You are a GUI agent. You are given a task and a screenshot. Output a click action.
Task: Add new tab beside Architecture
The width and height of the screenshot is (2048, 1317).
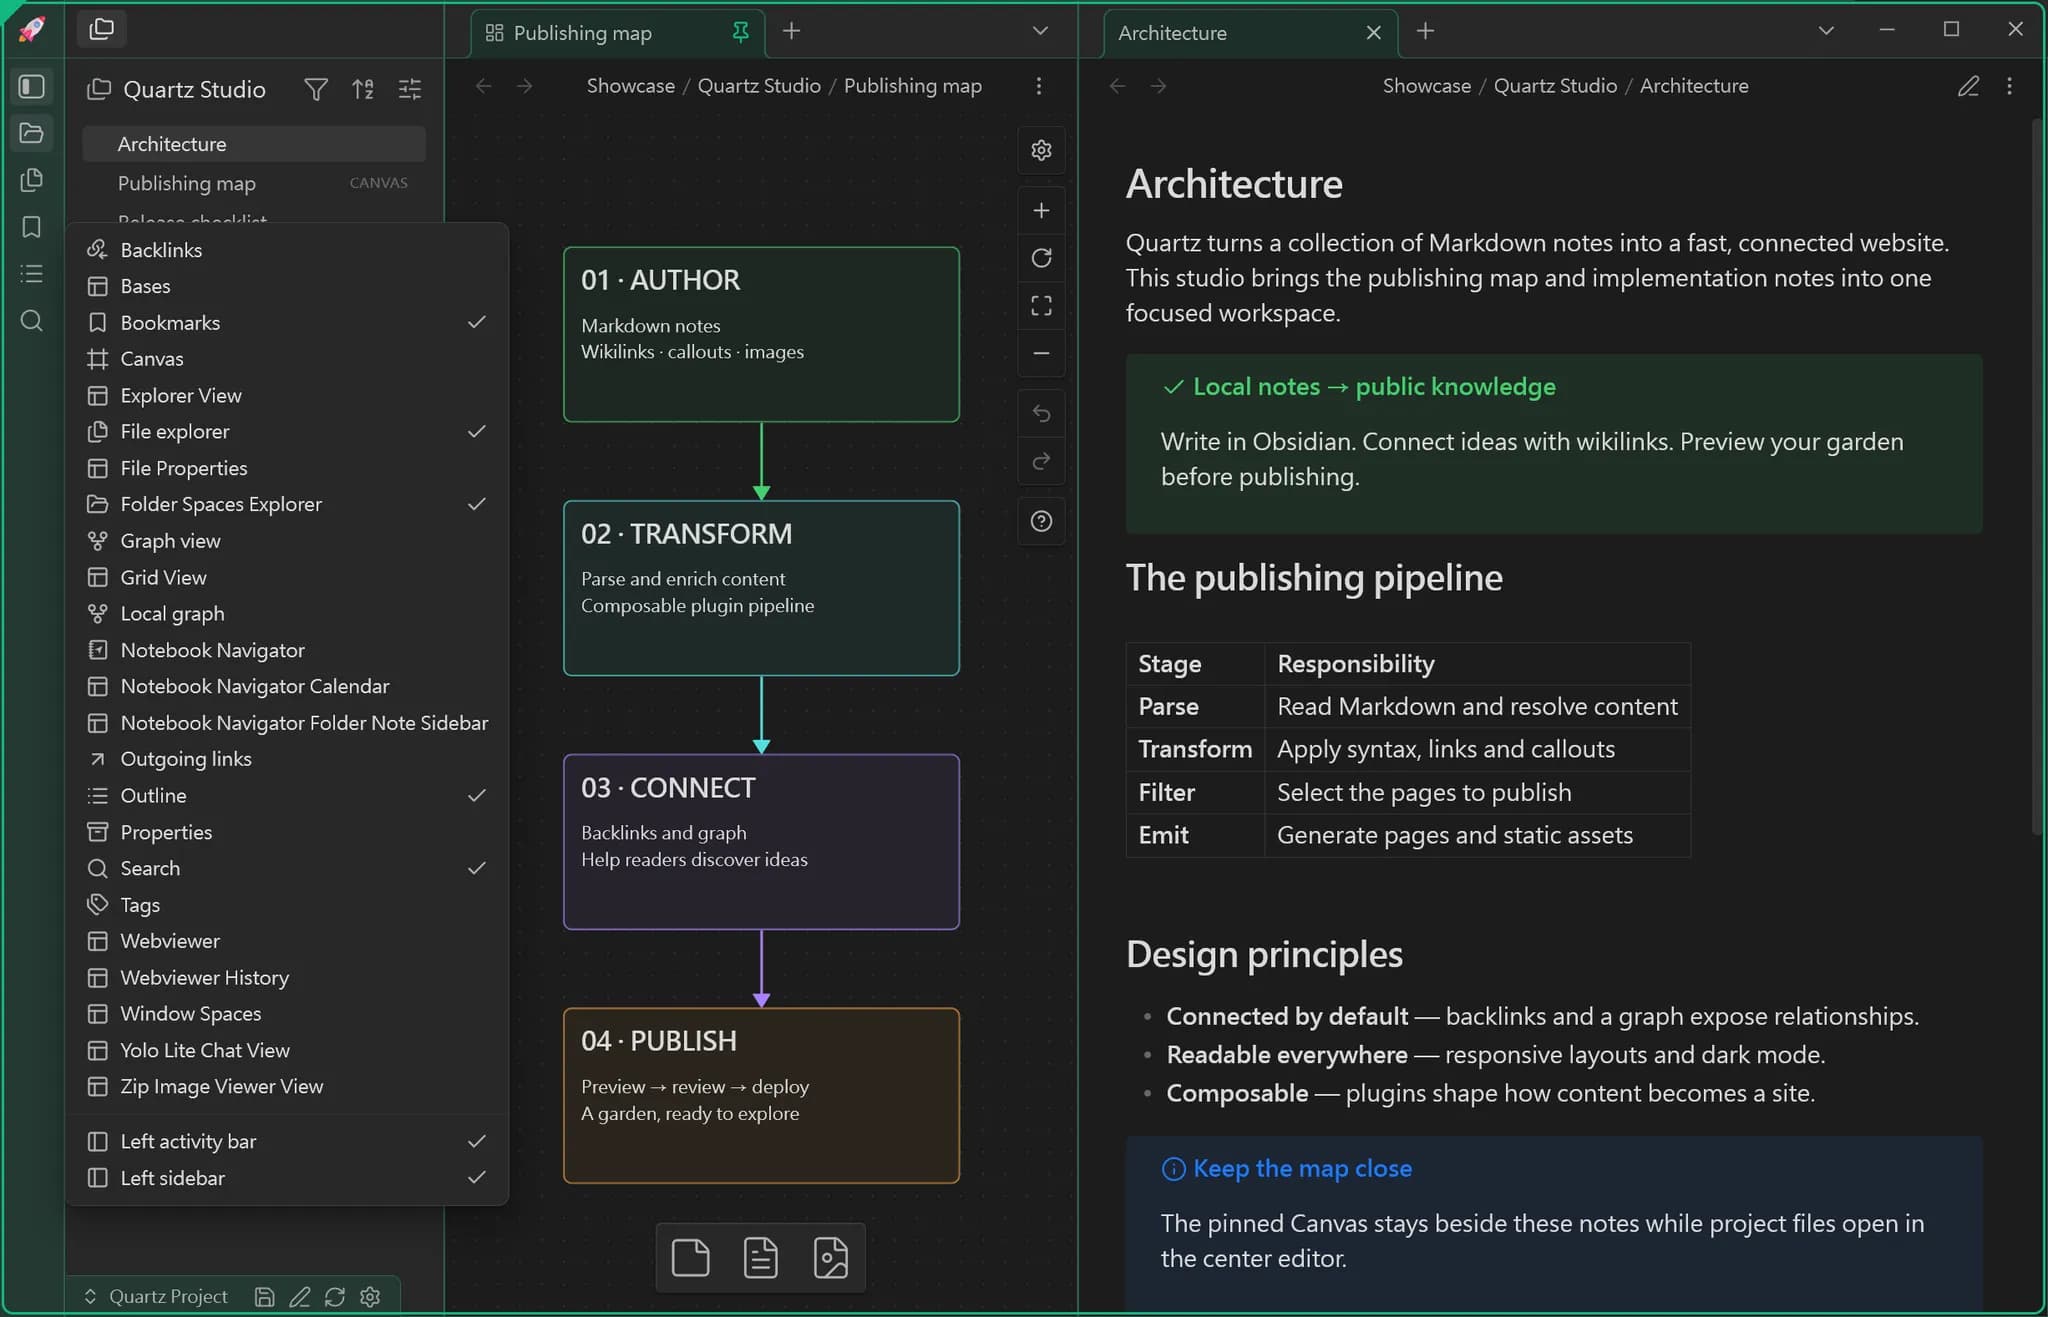[x=1426, y=31]
